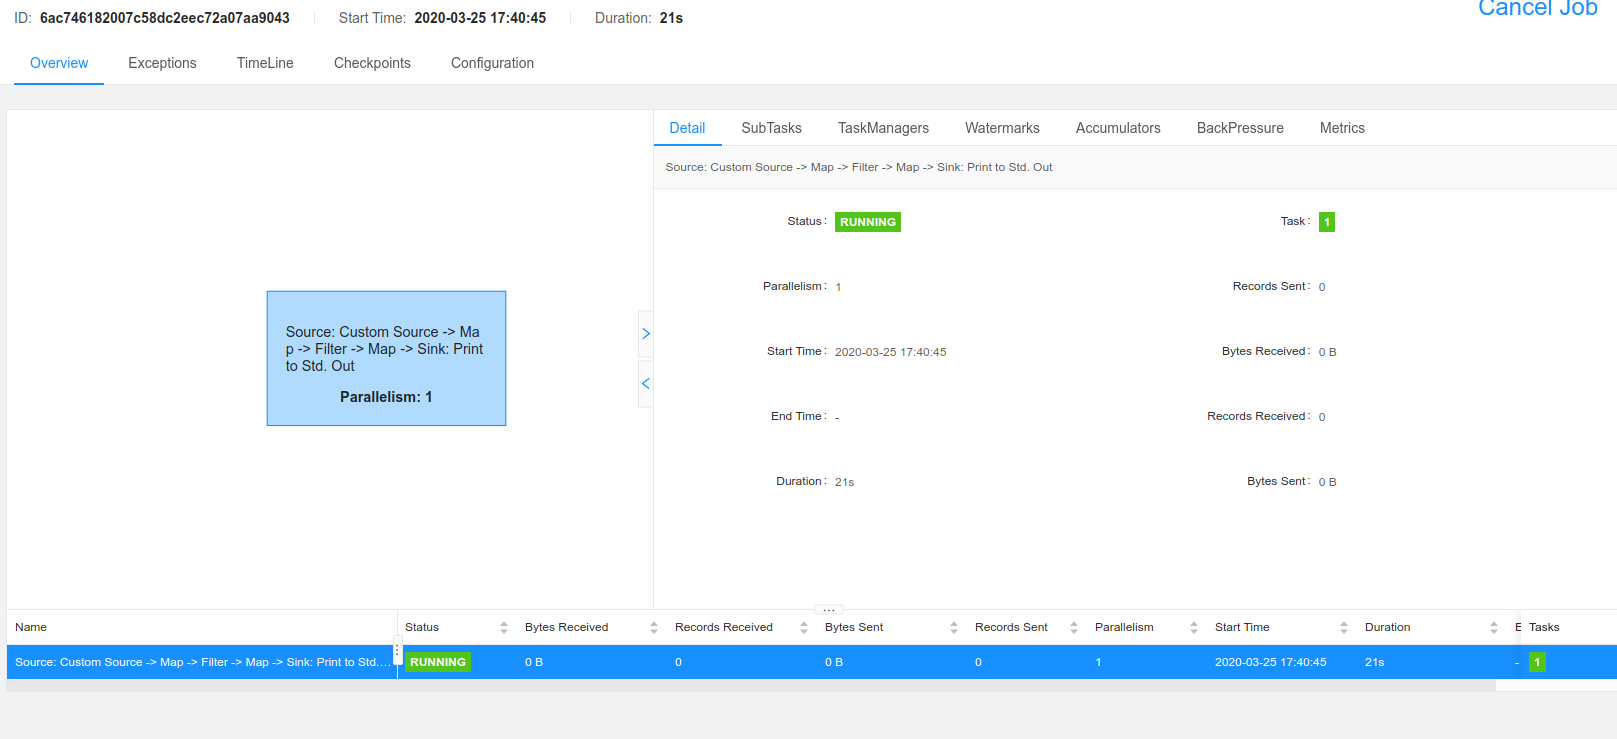Expand detail panel with left chevron
Image resolution: width=1617 pixels, height=739 pixels.
(646, 384)
